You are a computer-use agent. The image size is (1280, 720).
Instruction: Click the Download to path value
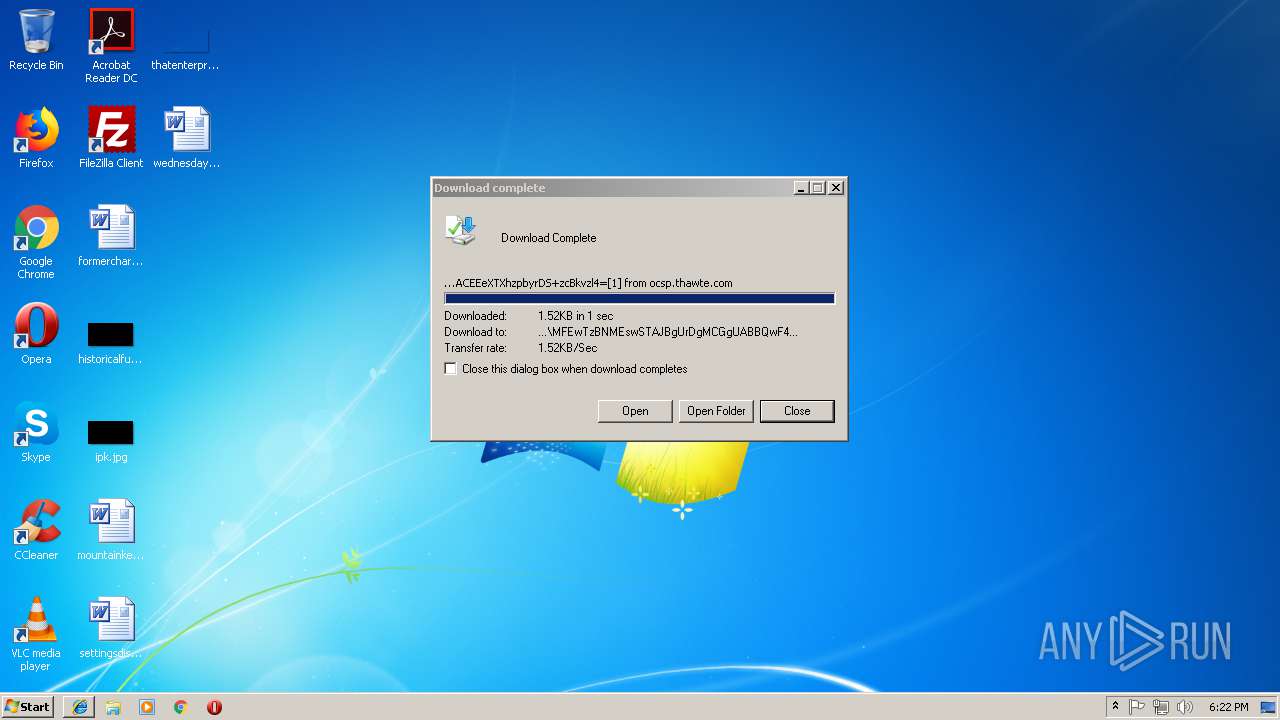[668, 332]
